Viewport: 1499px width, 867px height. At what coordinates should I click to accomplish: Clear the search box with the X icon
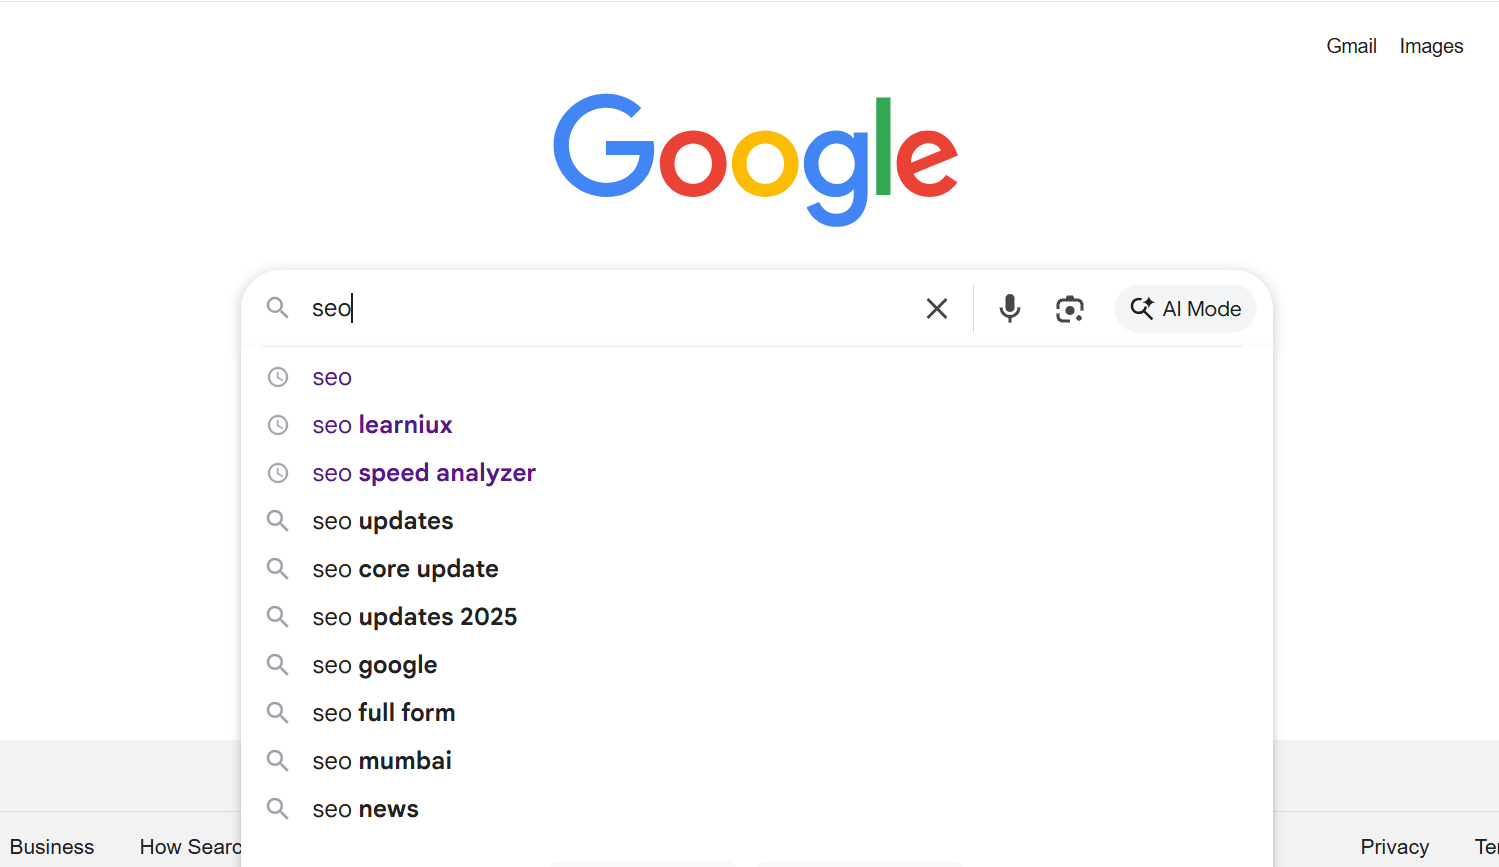[936, 309]
